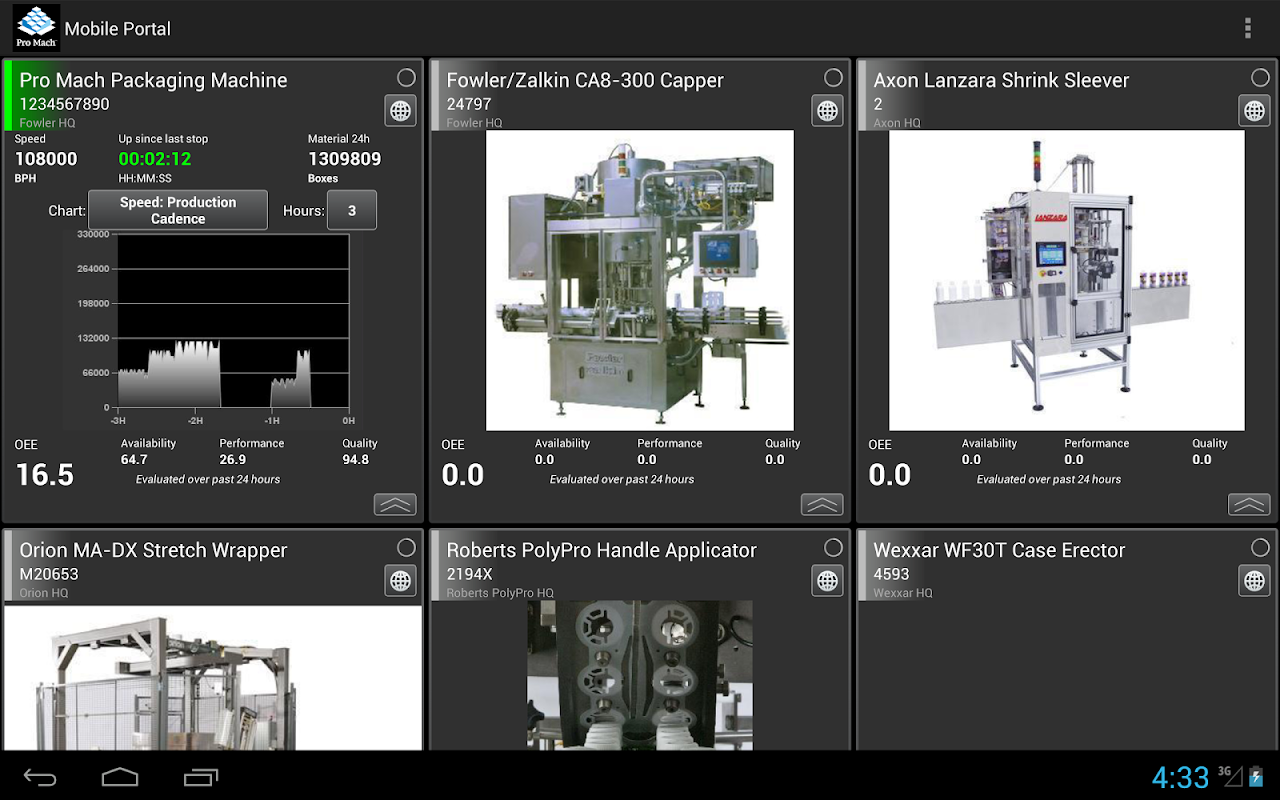
Task: Open globe icon on Roberts PolyPro Handle Applicator
Action: pos(828,581)
